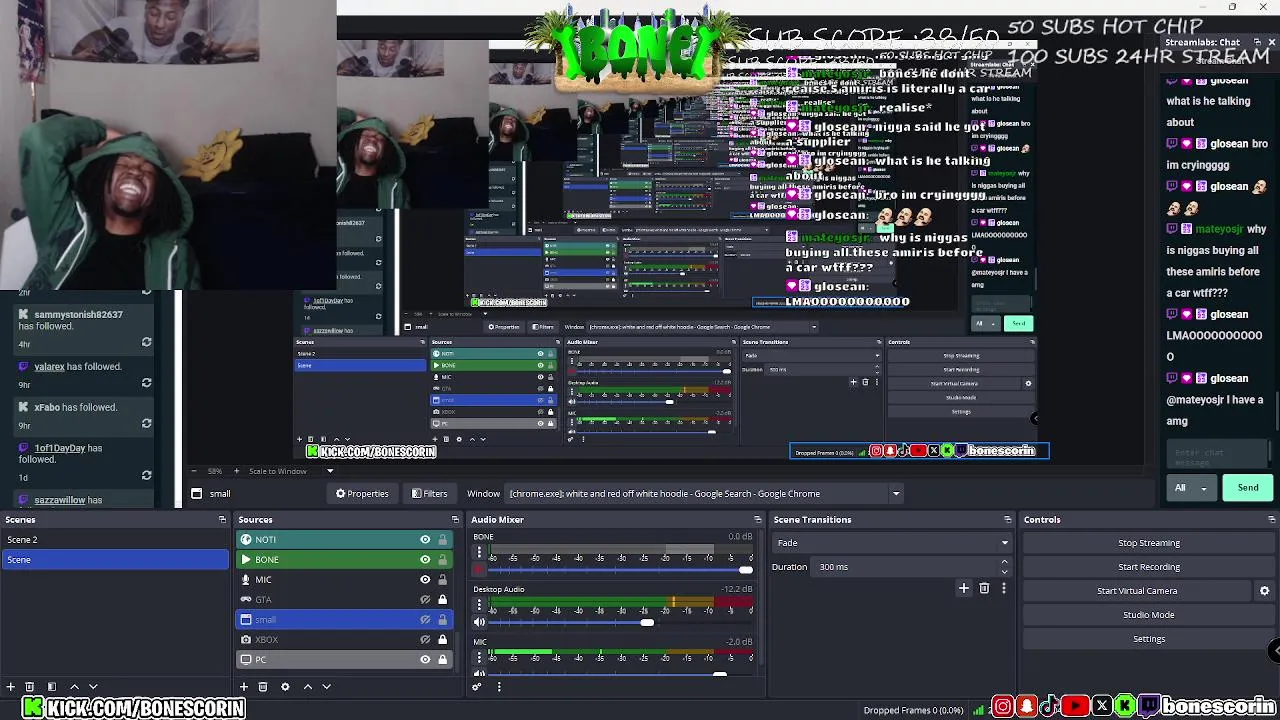1280x720 pixels.
Task: Zoom in preview with plus icon
Action: (x=237, y=471)
